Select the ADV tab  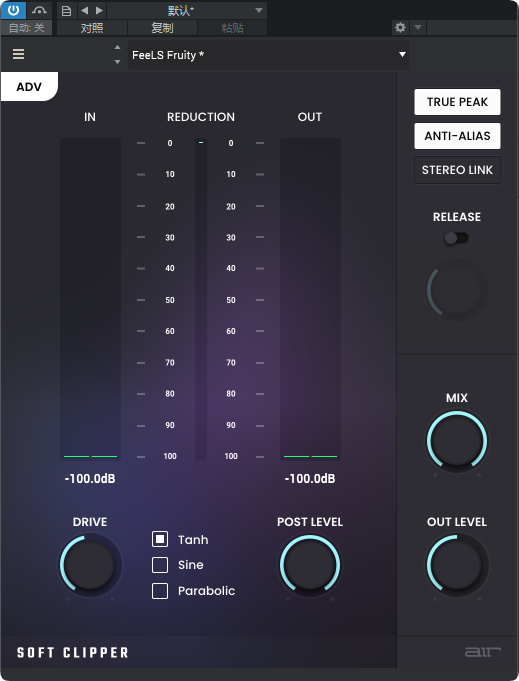click(x=29, y=87)
